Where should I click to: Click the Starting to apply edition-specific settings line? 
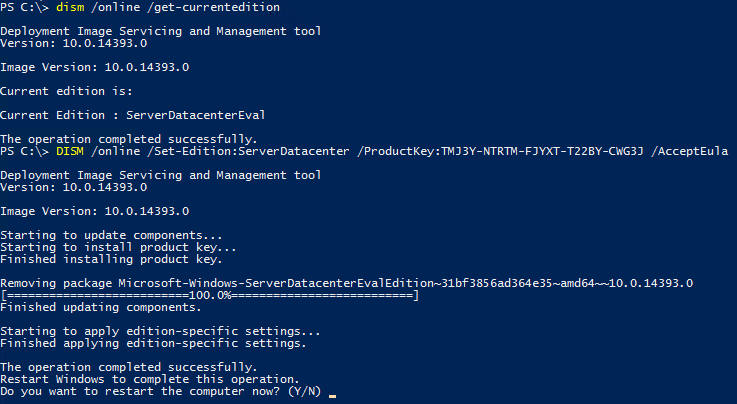point(160,331)
